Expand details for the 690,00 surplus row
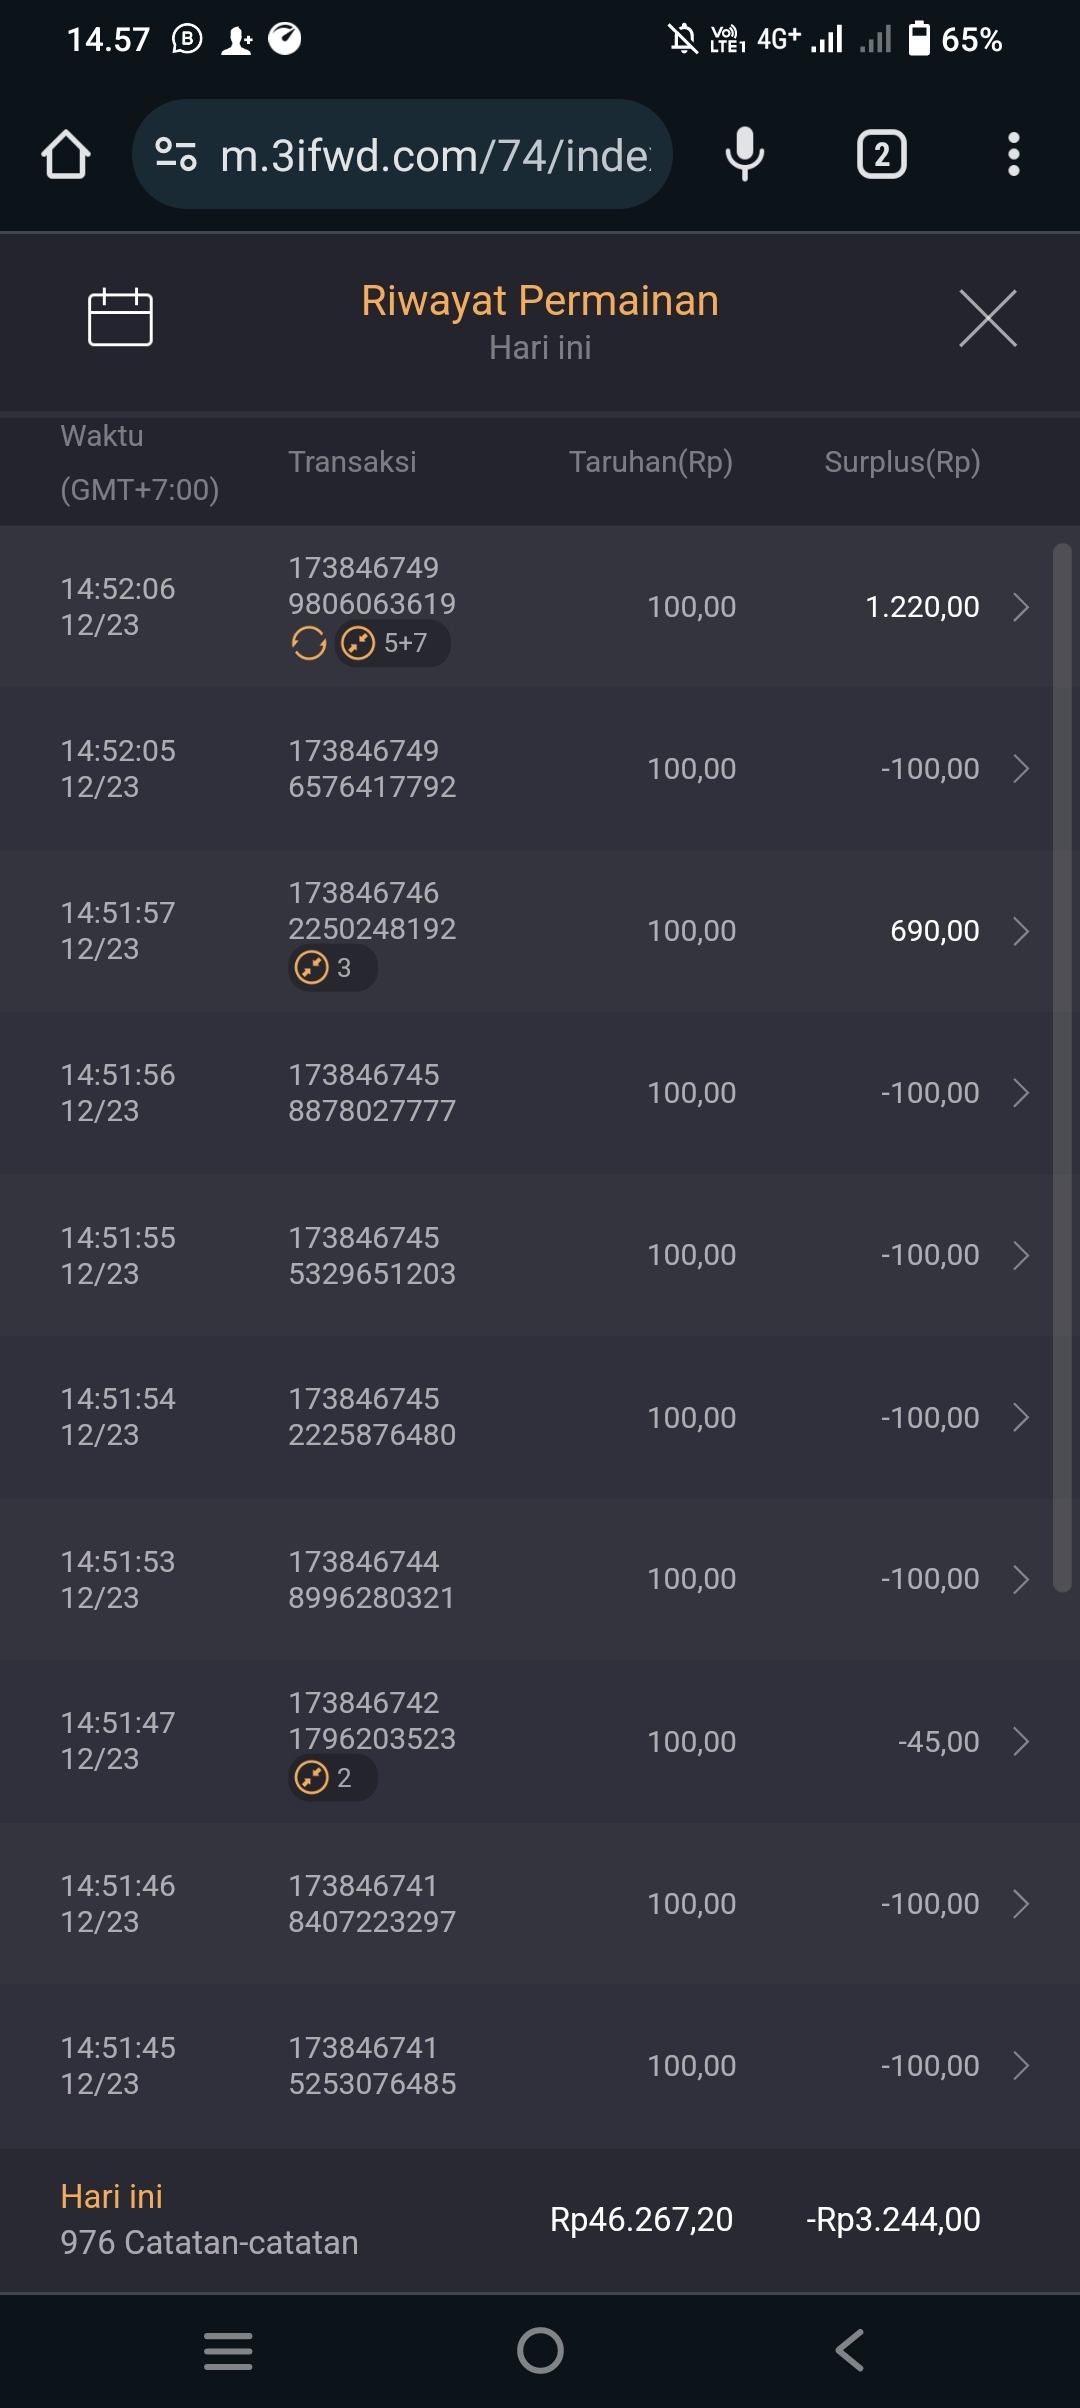The width and height of the screenshot is (1080, 2408). tap(1020, 931)
